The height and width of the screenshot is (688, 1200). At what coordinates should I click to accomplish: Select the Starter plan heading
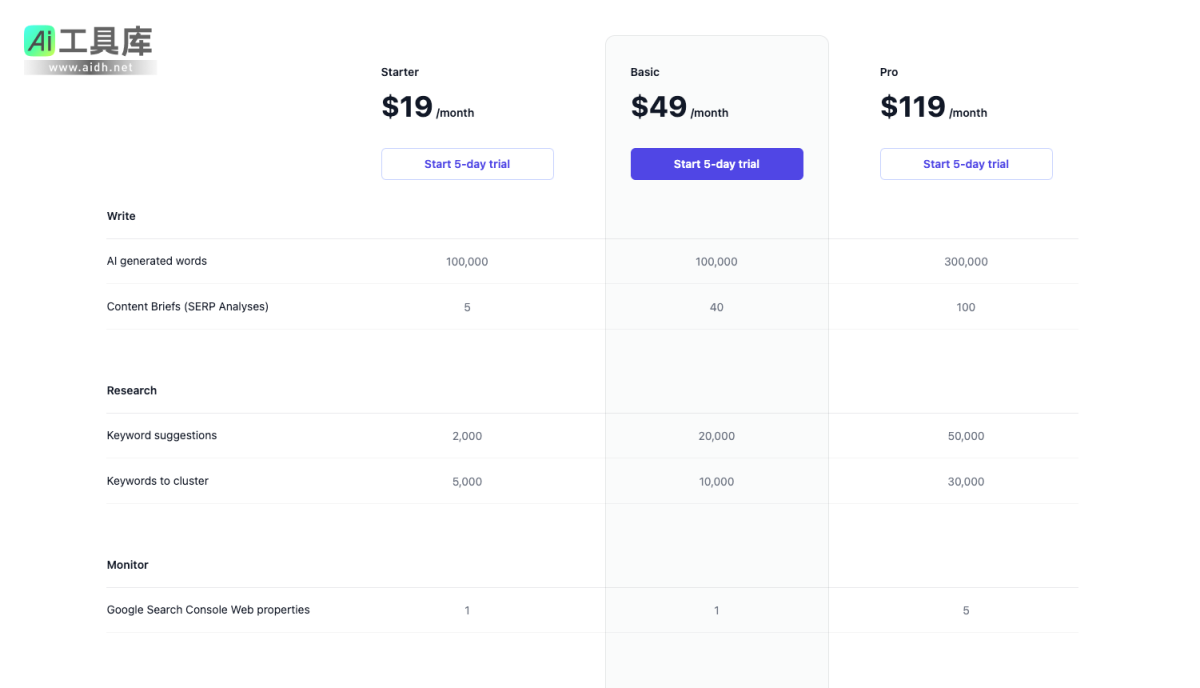coord(400,72)
